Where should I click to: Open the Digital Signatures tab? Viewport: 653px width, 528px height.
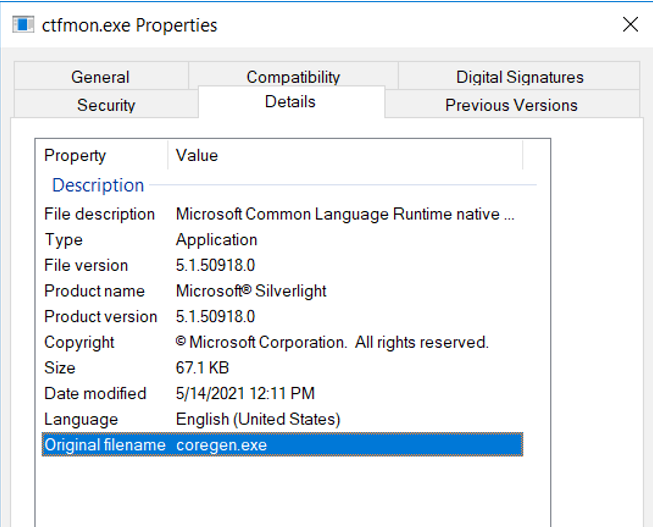pos(519,77)
